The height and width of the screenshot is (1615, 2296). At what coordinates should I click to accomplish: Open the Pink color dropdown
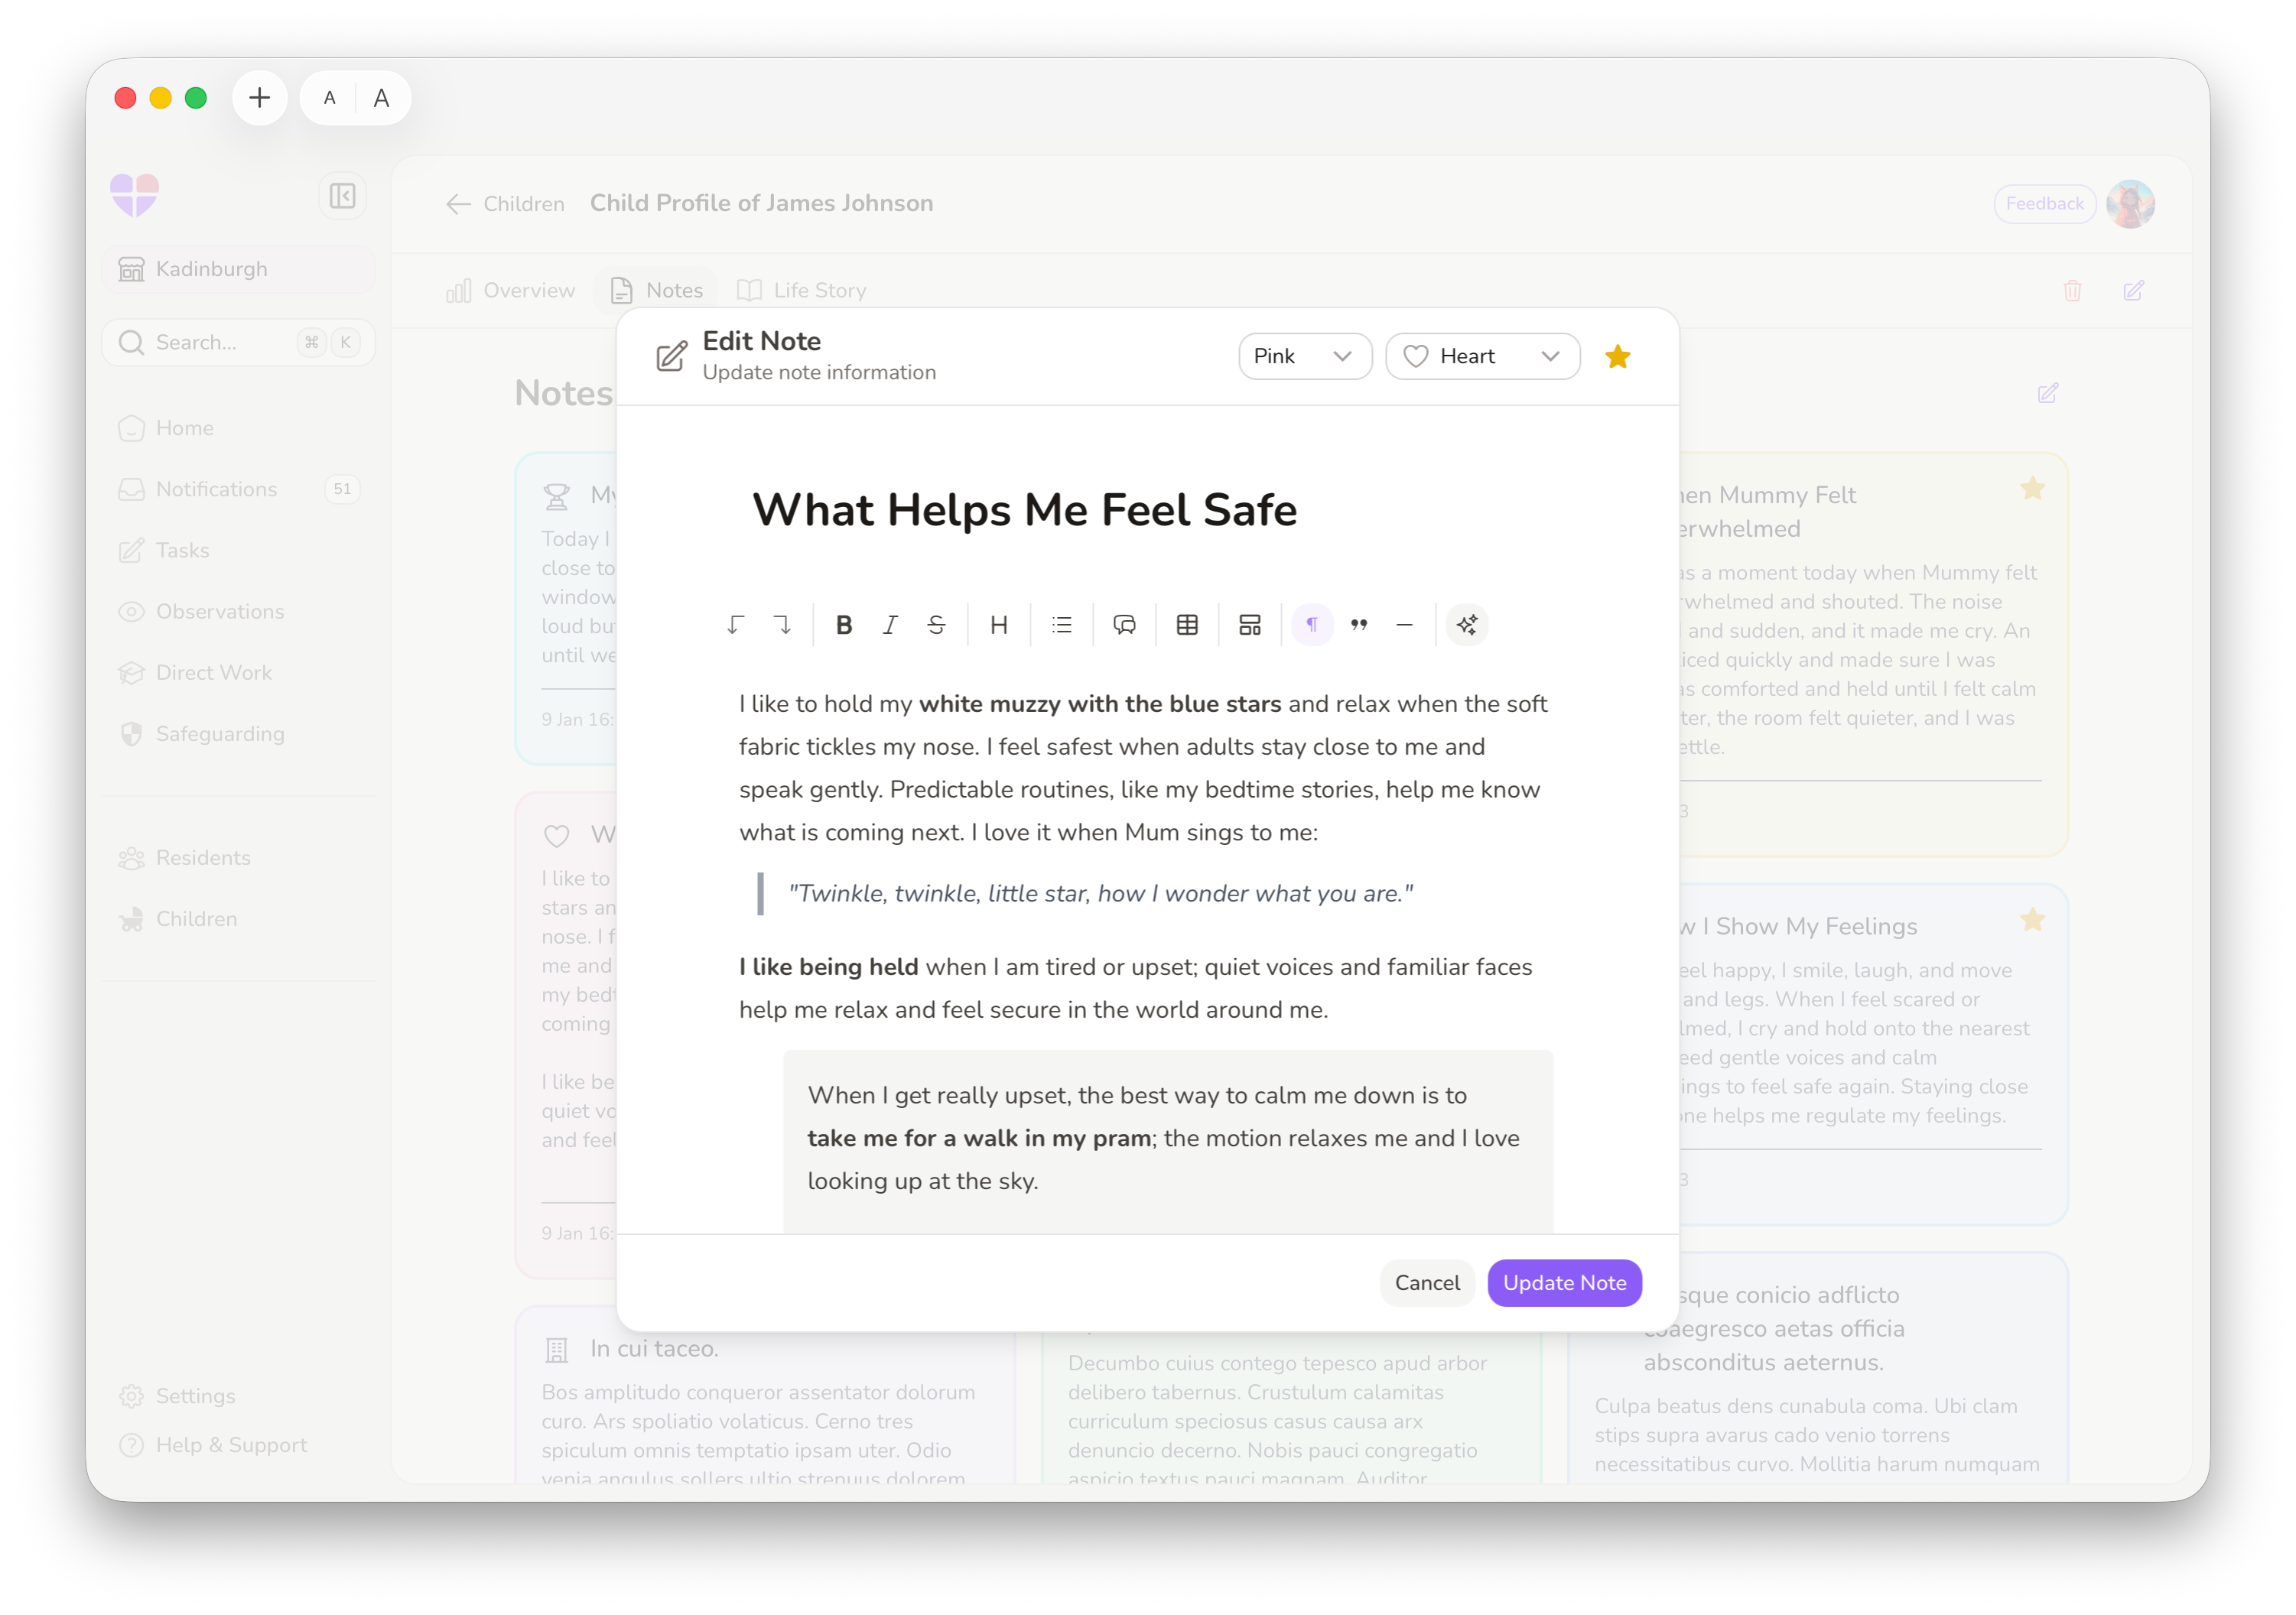[1304, 357]
